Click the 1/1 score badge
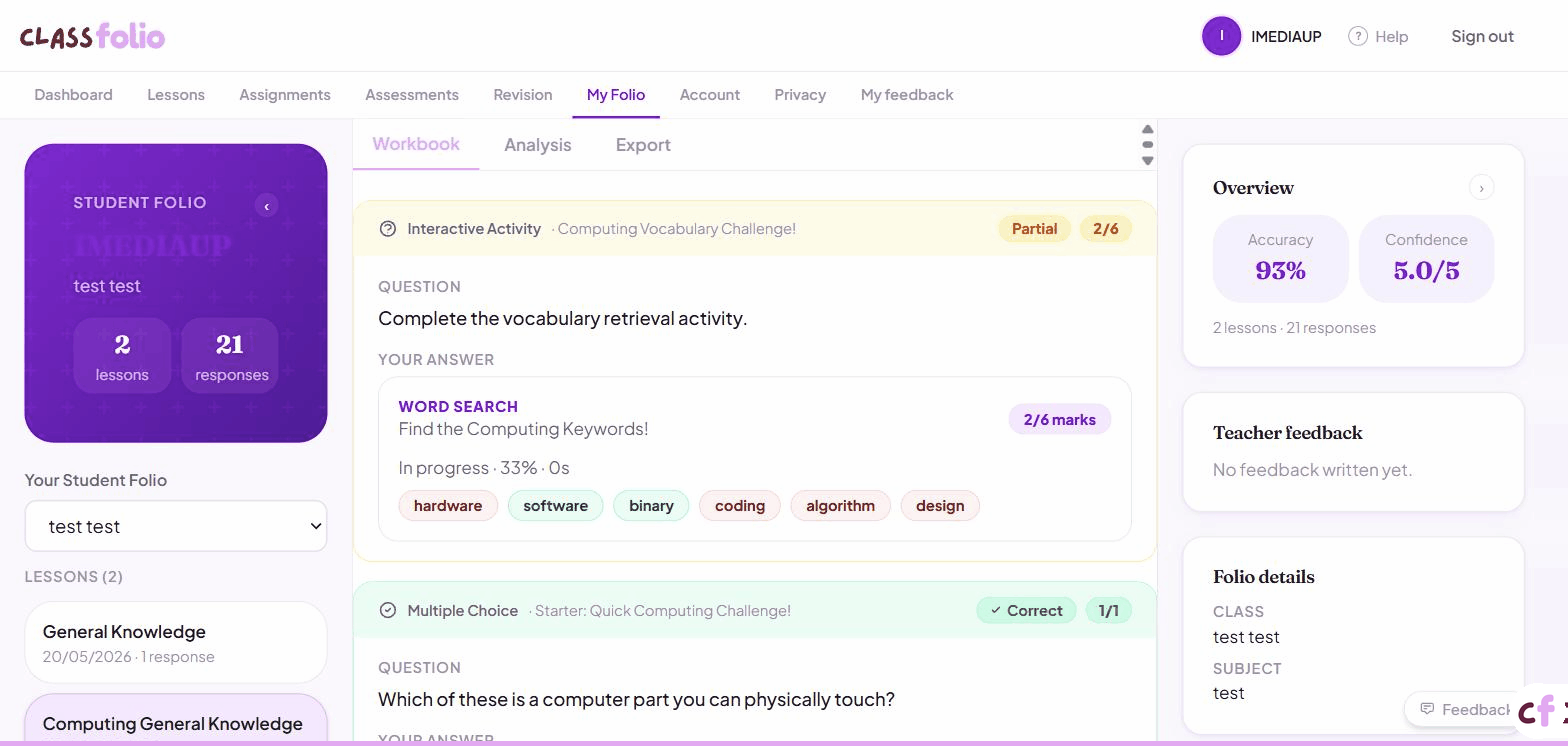 (x=1108, y=610)
